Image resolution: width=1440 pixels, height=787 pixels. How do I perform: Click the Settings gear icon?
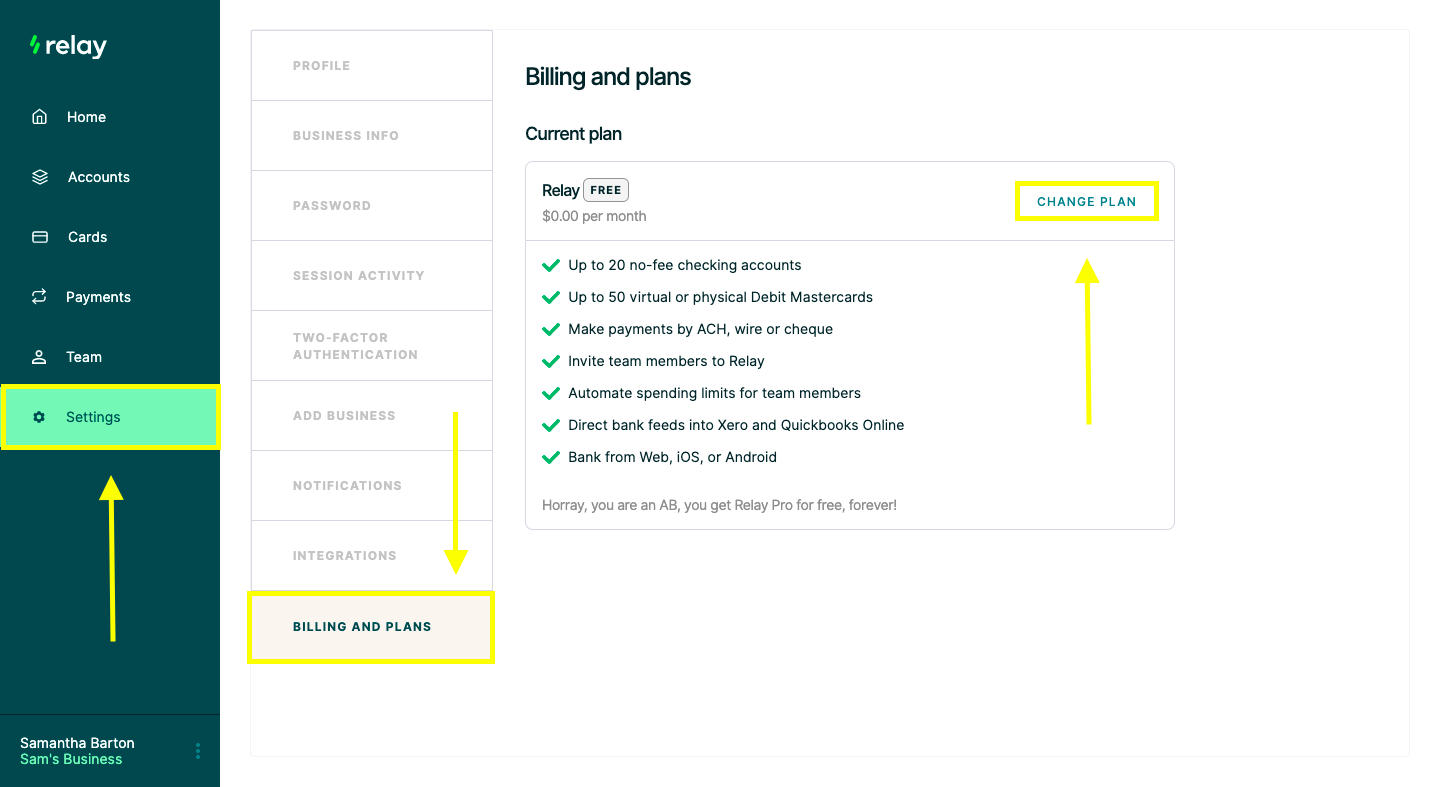(39, 417)
